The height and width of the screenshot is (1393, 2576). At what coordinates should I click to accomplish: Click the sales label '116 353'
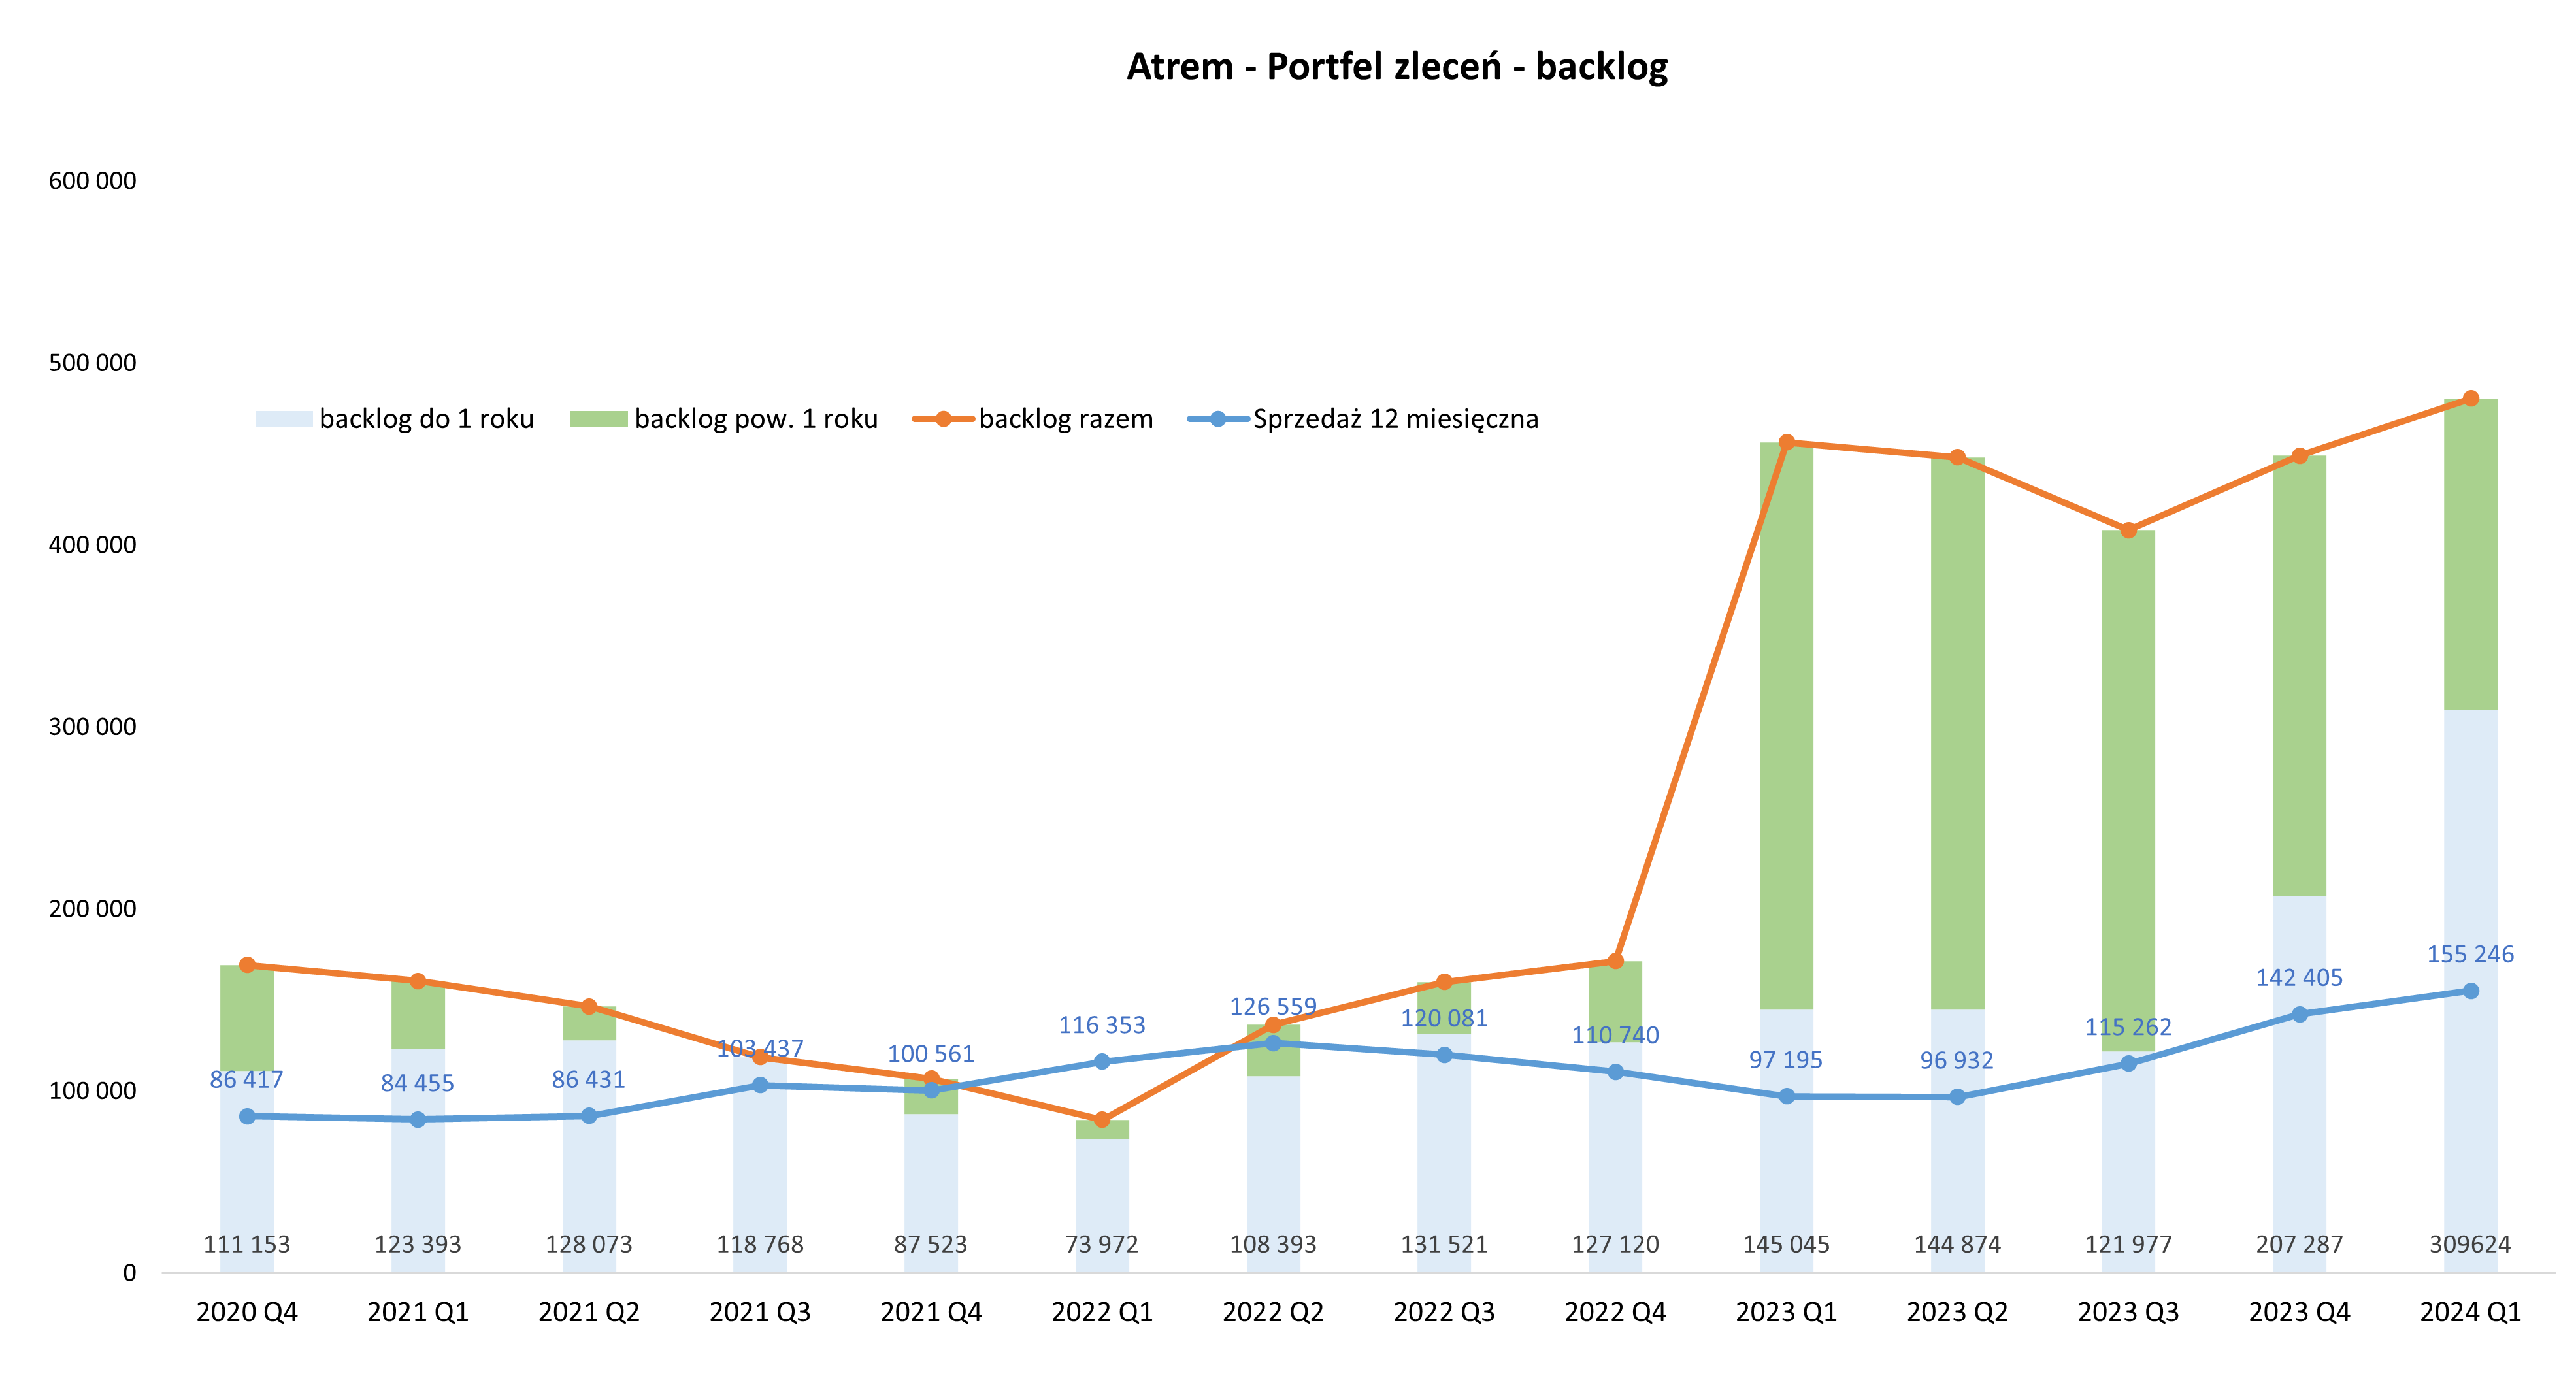coord(1102,1025)
